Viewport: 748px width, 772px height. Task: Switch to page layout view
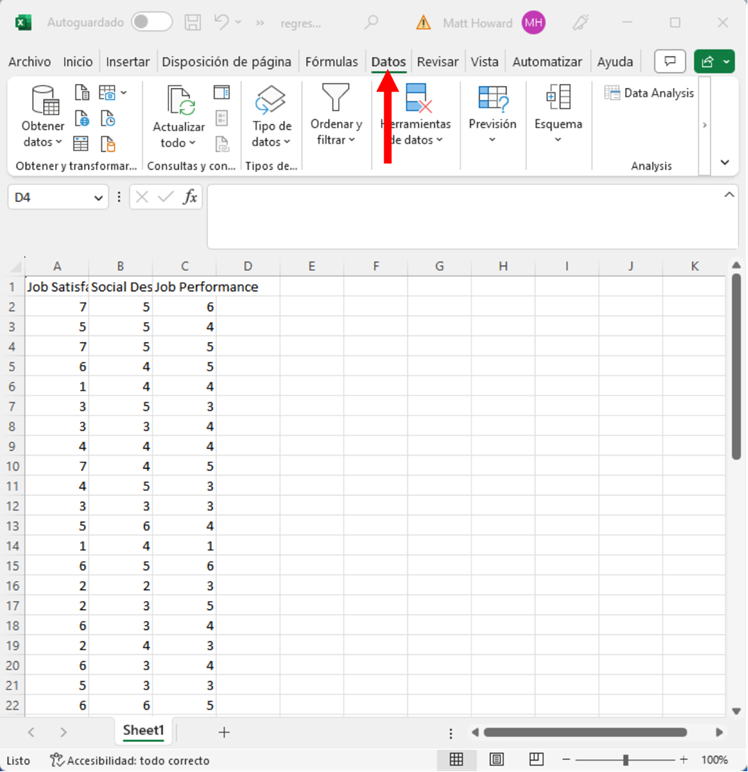coord(496,760)
